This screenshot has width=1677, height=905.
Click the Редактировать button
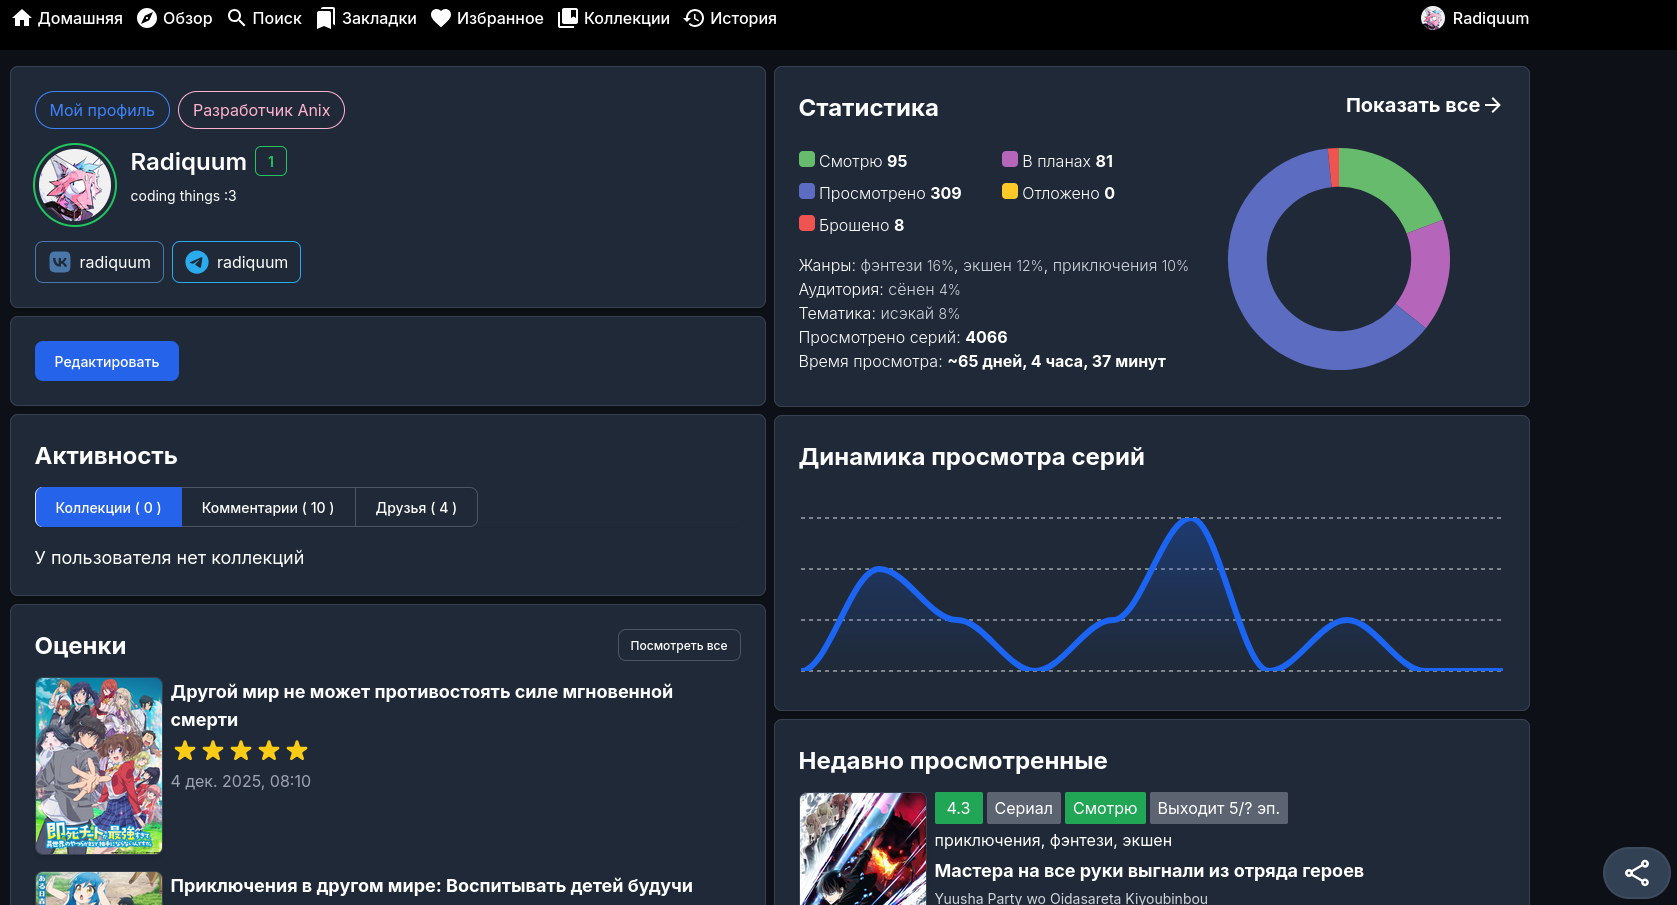107,361
